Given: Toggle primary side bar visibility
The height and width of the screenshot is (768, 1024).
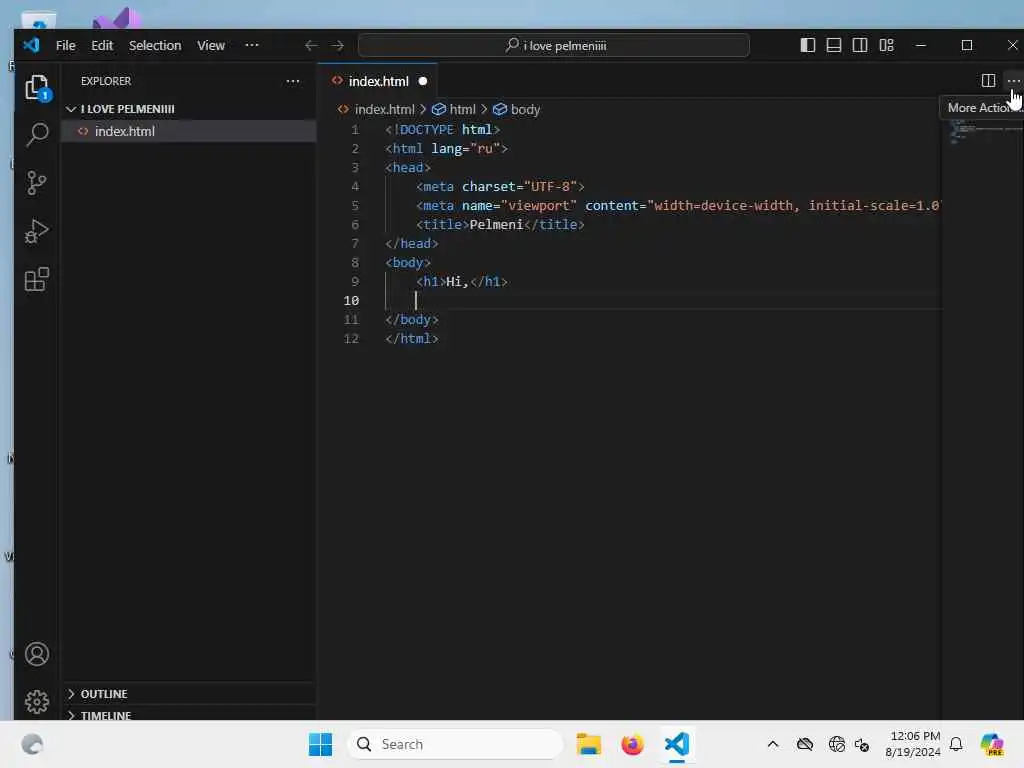Looking at the screenshot, I should click(808, 45).
